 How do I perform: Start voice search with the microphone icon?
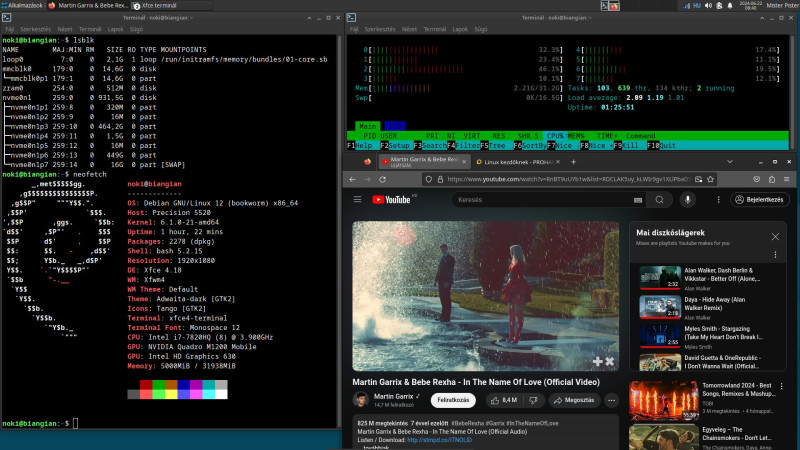pos(688,200)
